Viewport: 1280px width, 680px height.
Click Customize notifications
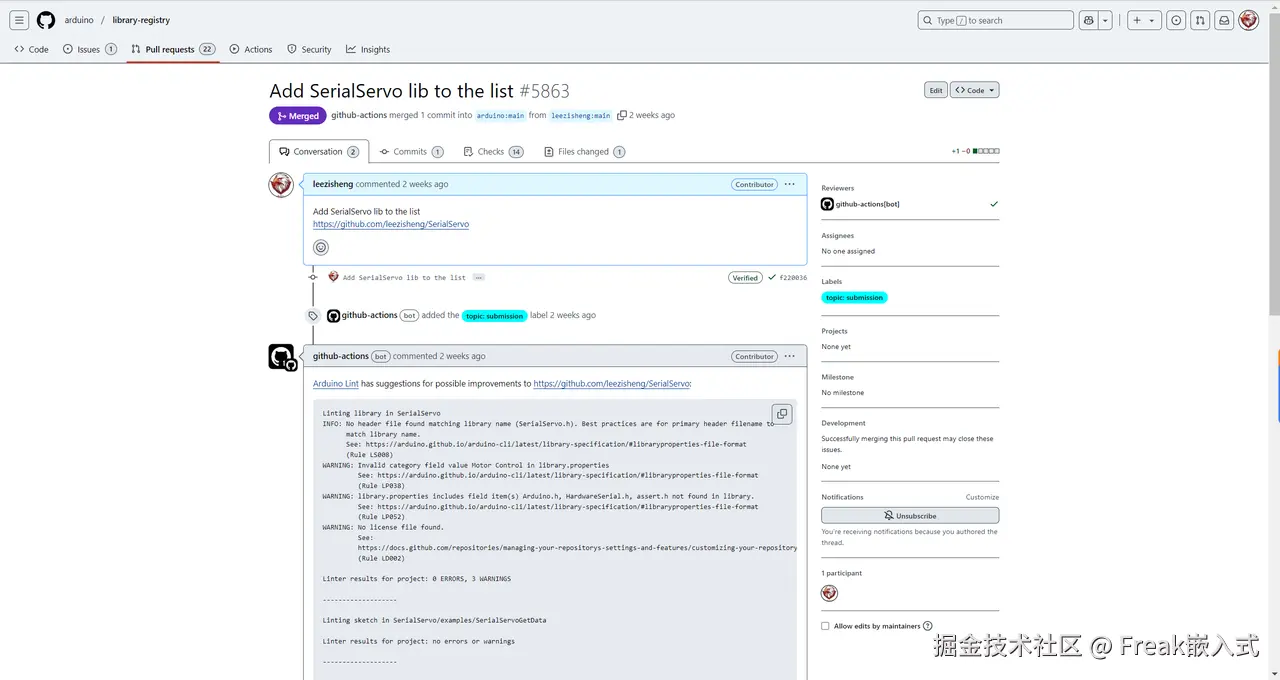pos(982,497)
